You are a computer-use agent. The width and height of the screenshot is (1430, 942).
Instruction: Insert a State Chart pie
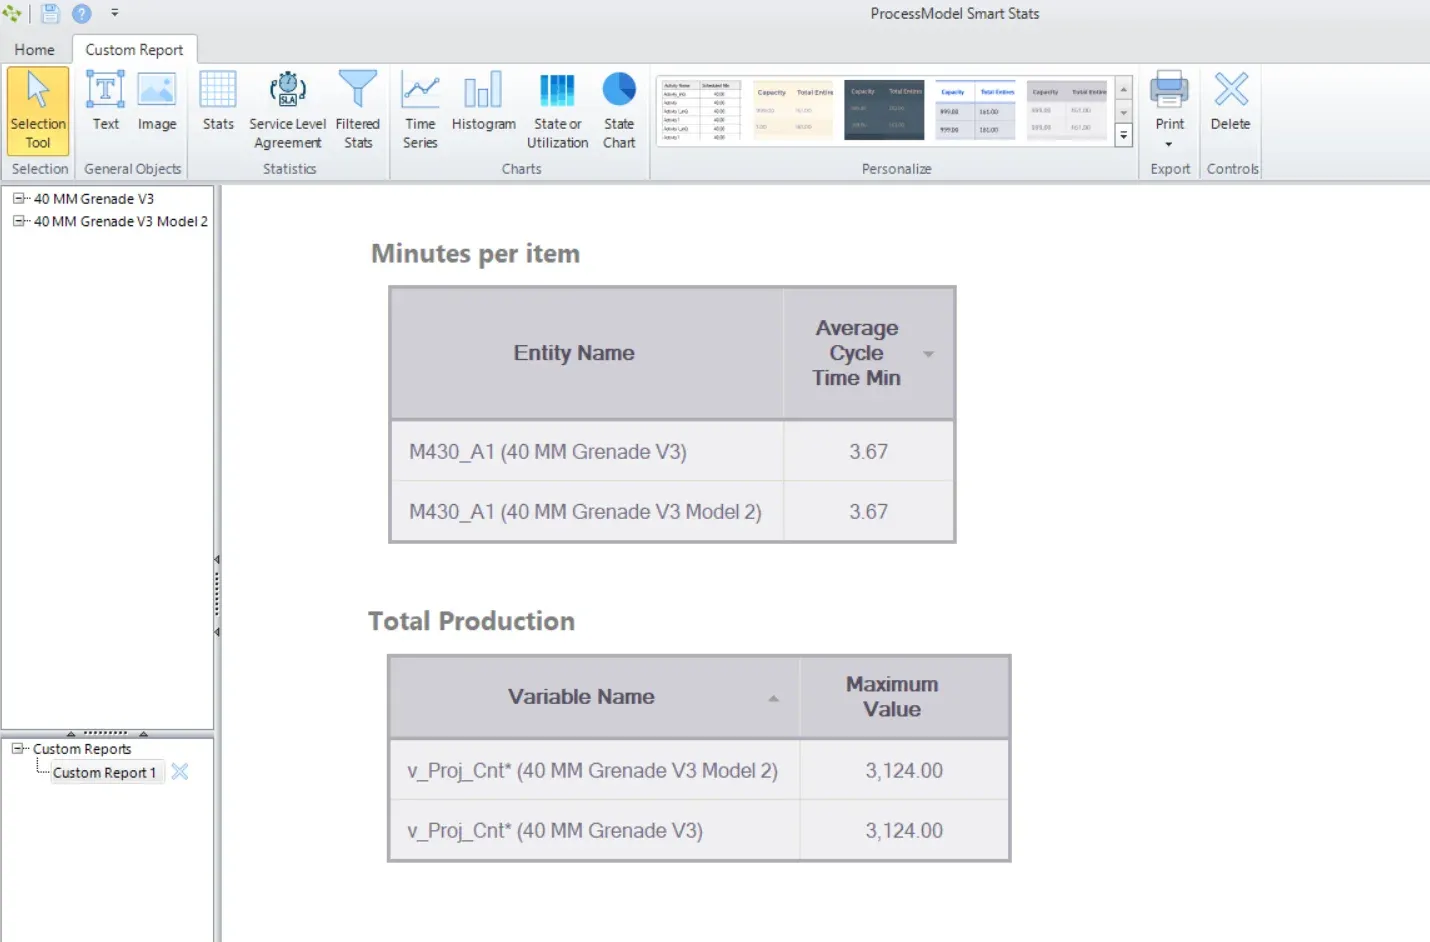tap(619, 110)
